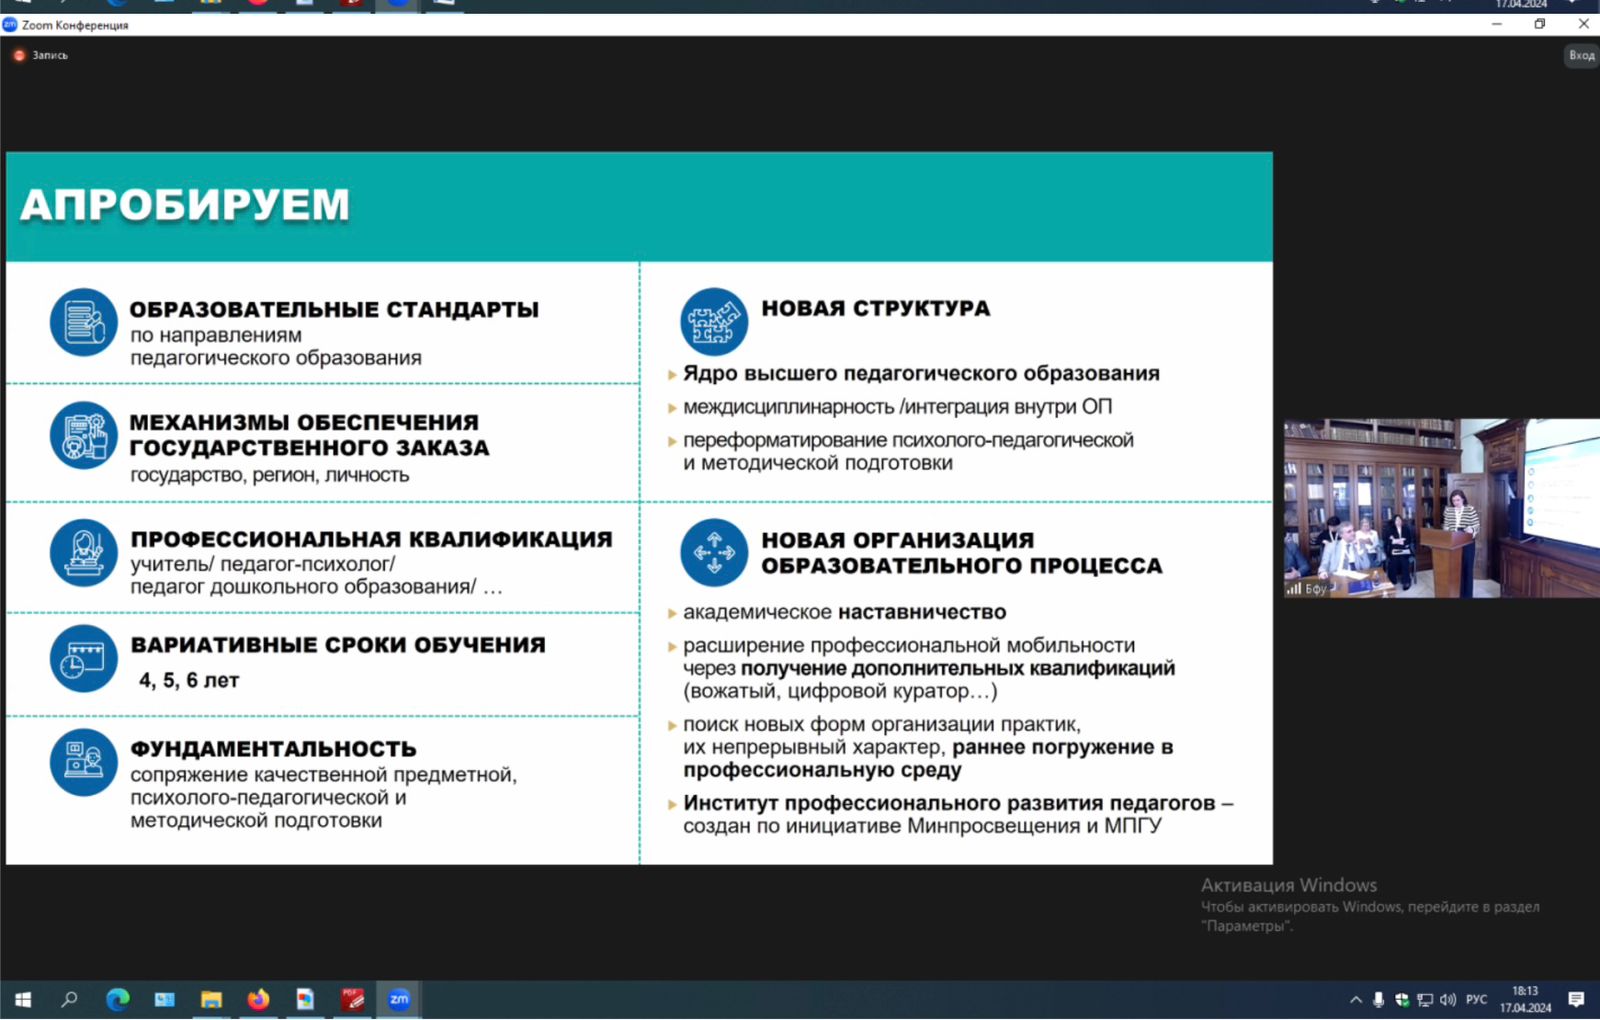The height and width of the screenshot is (1020, 1600).
Task: Open File Explorer from the taskbar
Action: [x=211, y=999]
